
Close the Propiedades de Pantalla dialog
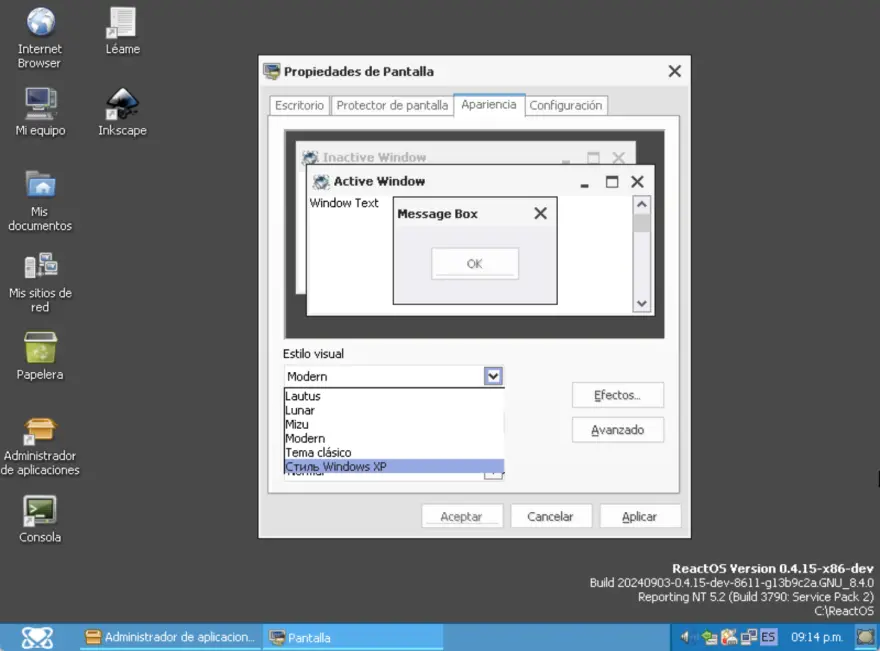pyautogui.click(x=675, y=71)
